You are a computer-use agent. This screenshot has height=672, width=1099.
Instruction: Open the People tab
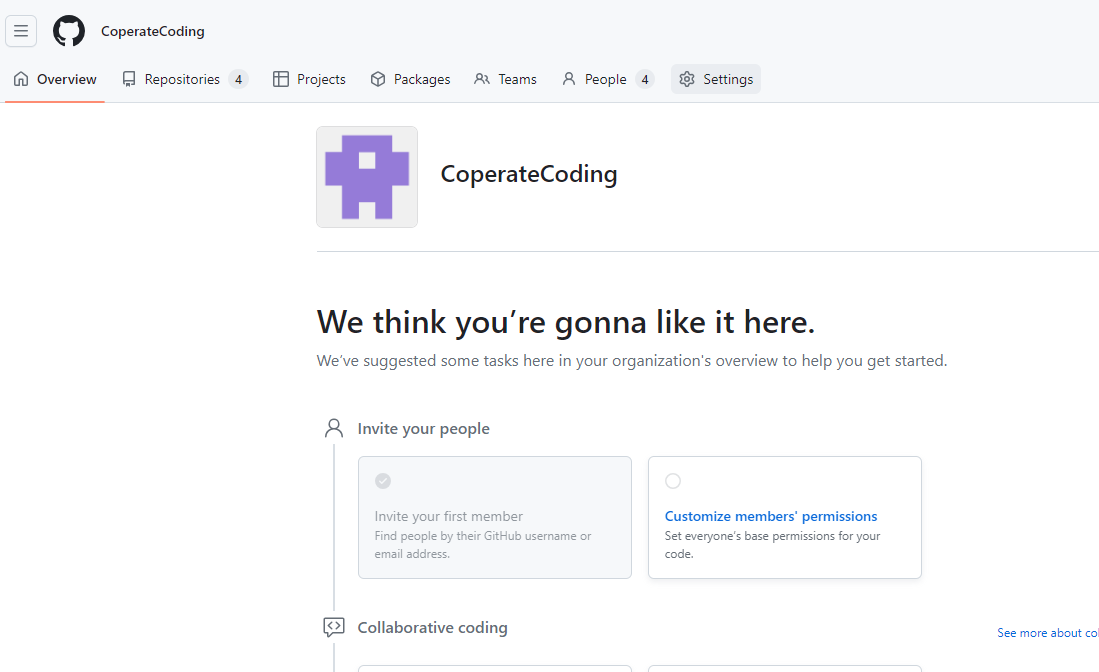coord(608,79)
